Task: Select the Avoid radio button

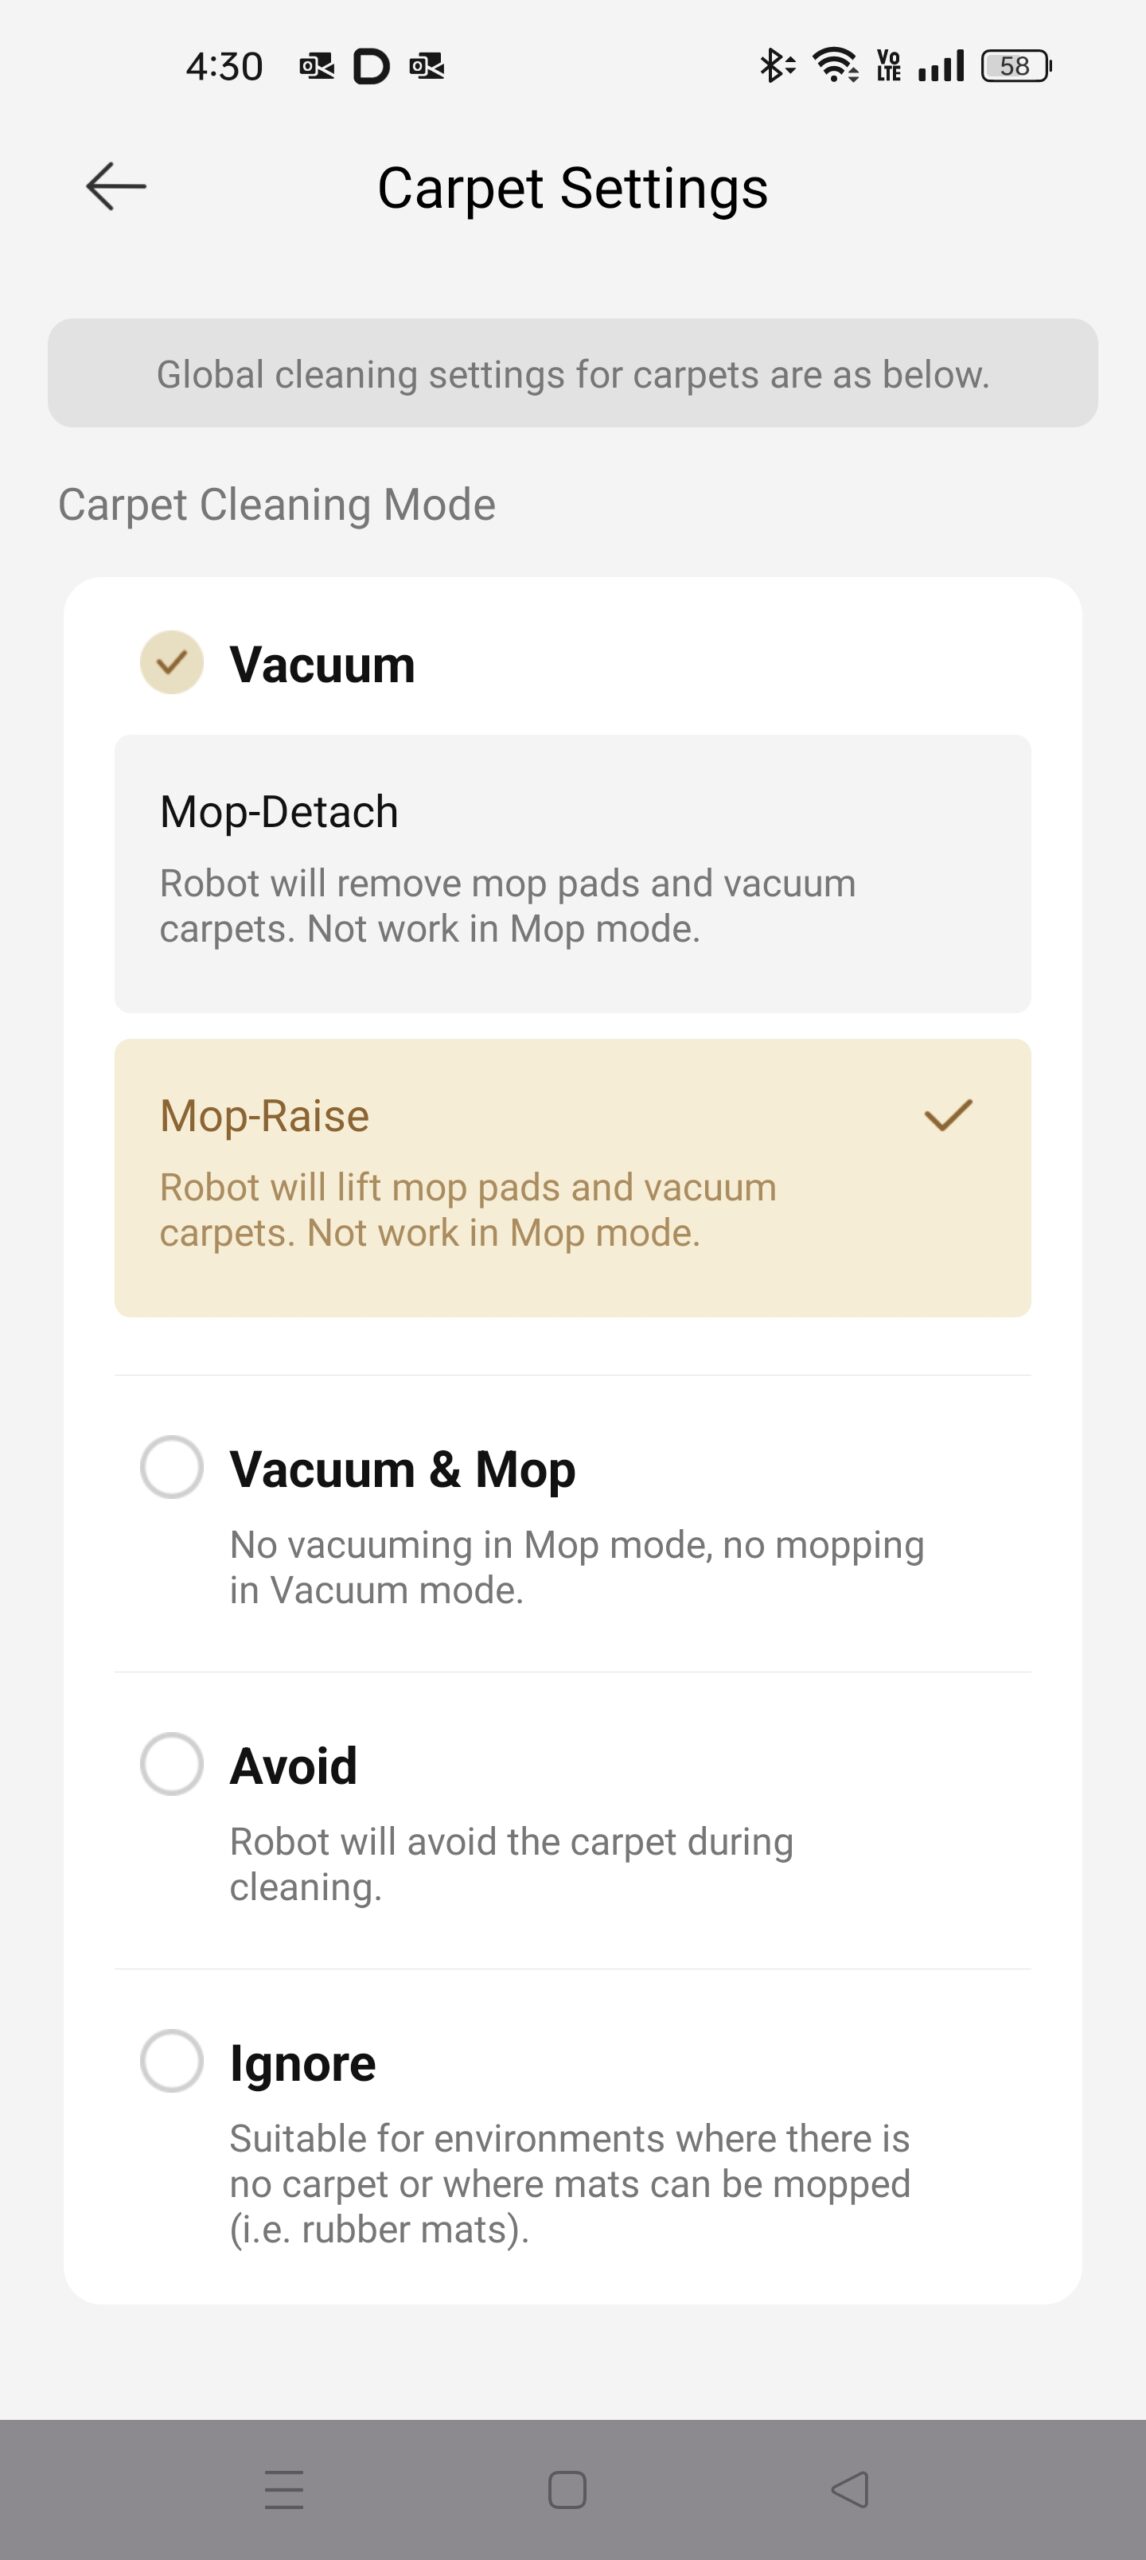Action: point(172,1764)
